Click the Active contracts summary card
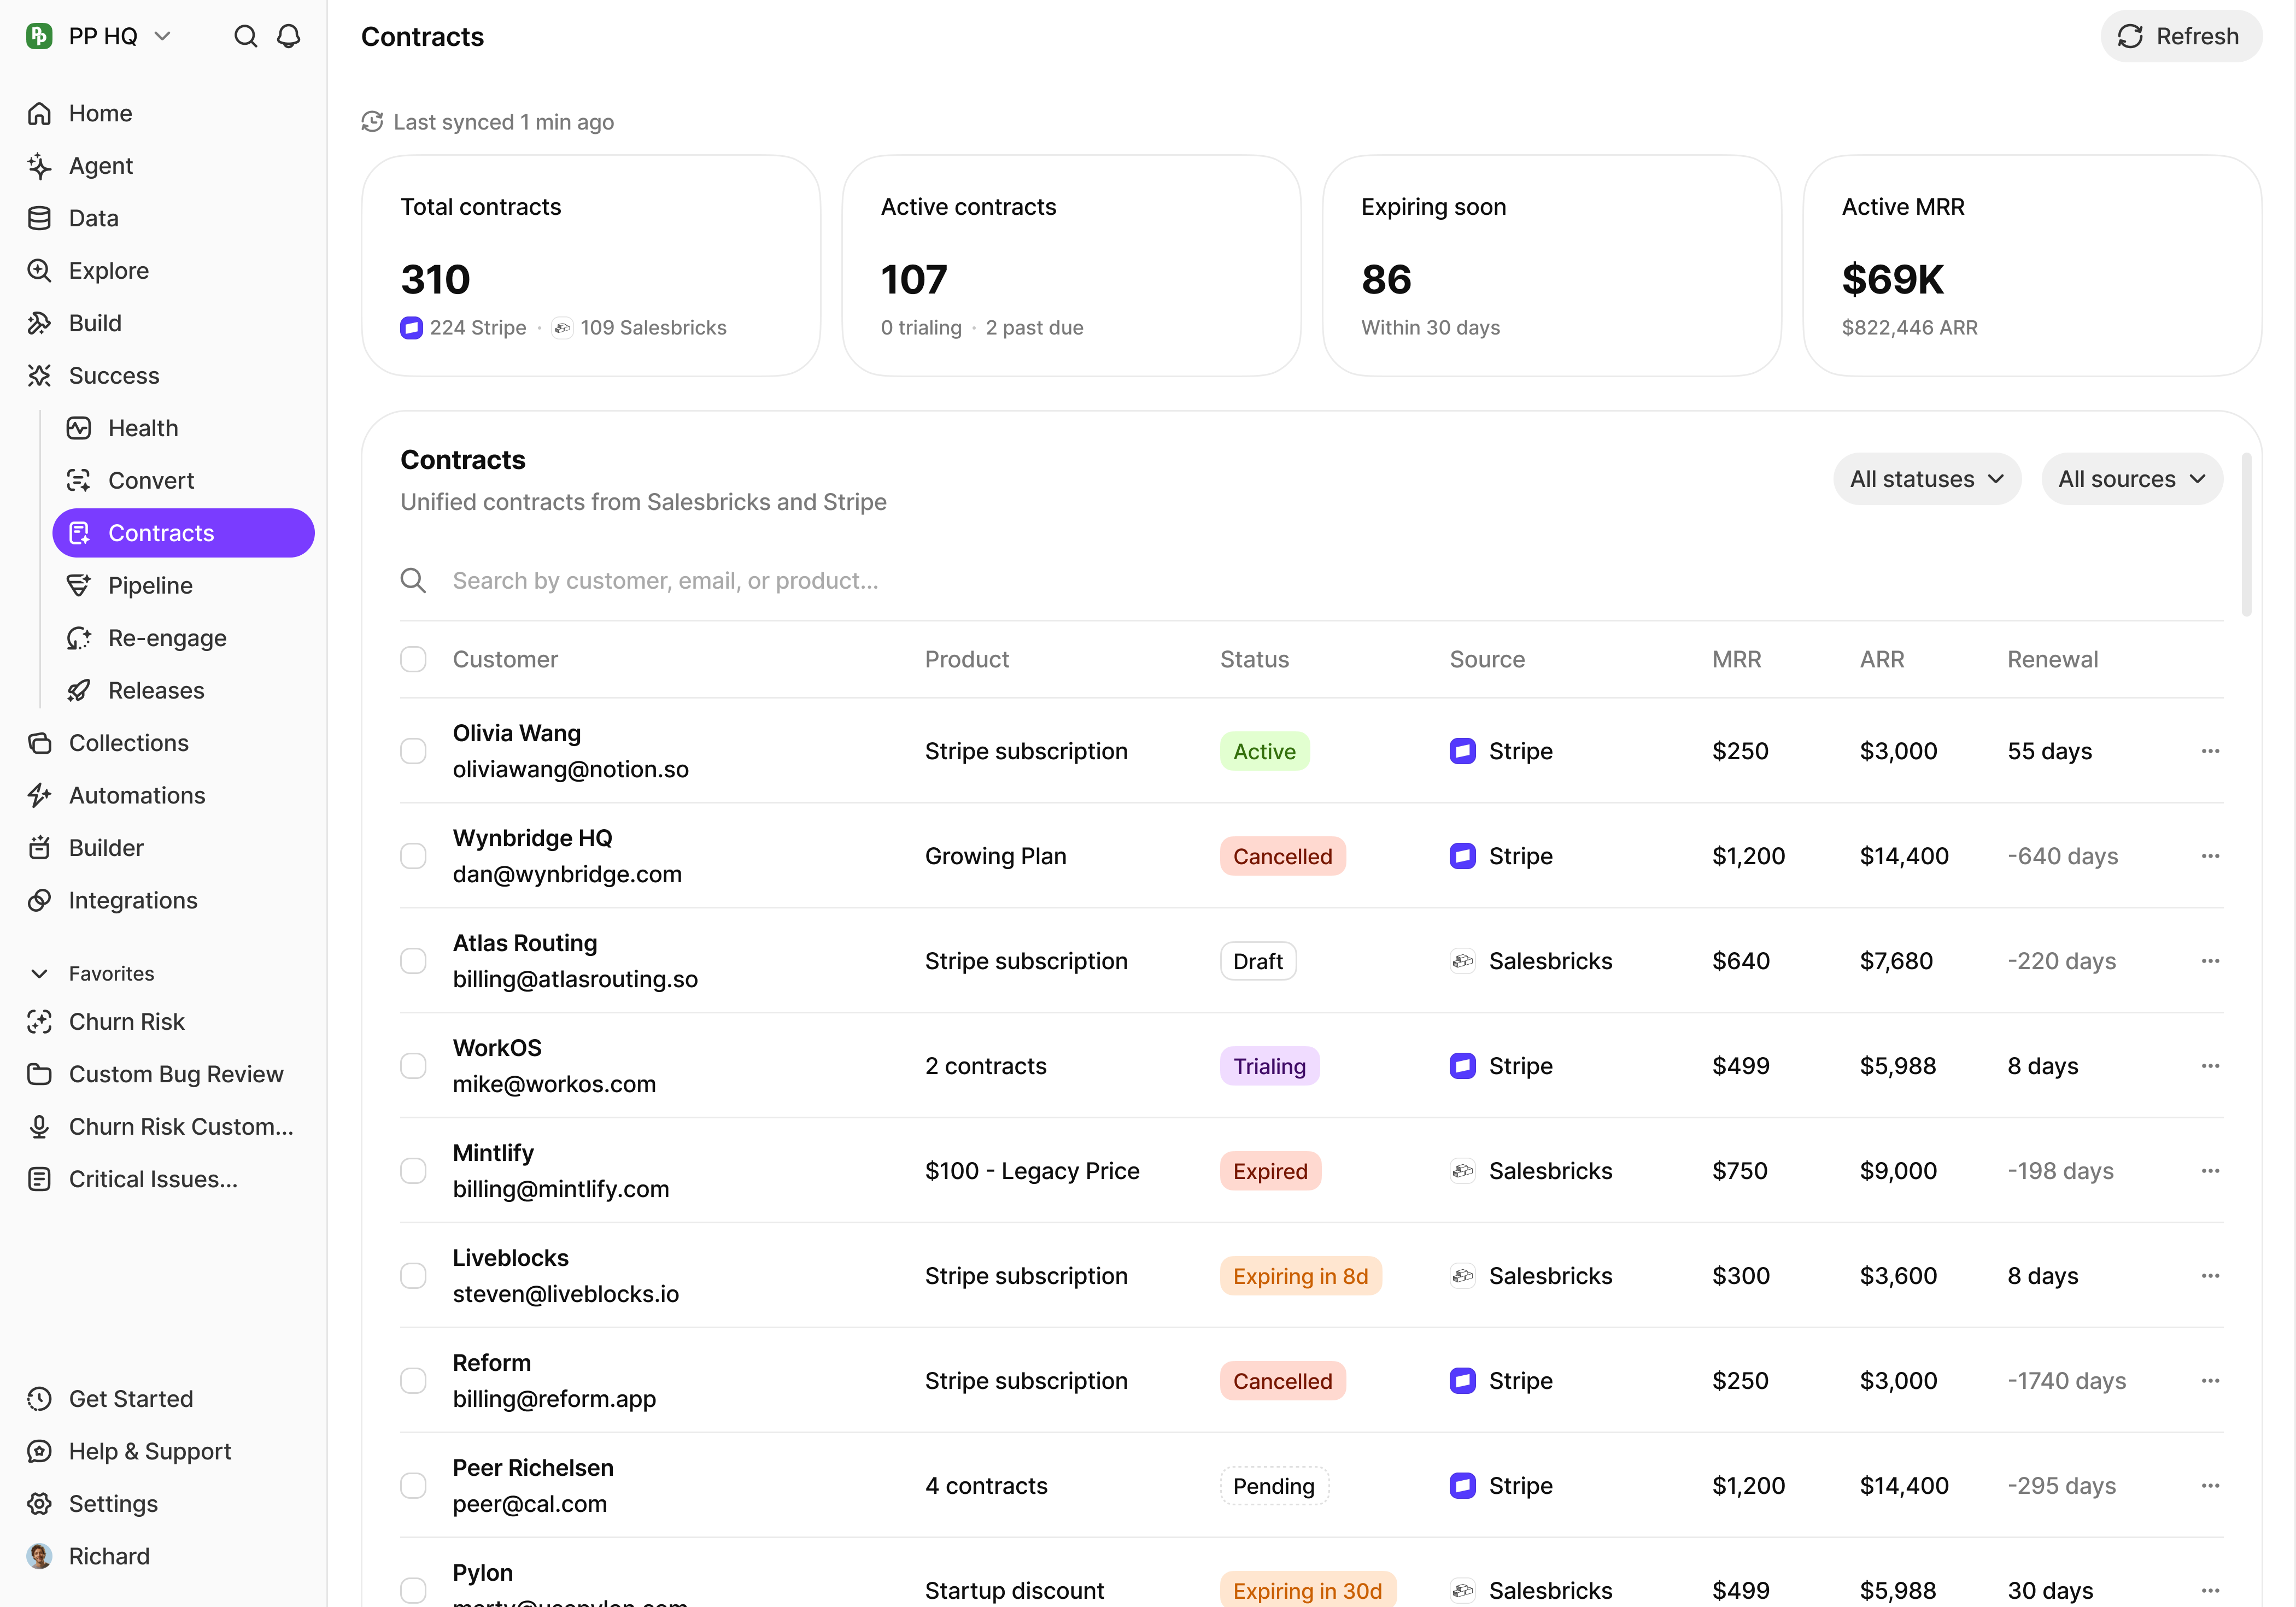This screenshot has height=1607, width=2296. point(1071,266)
